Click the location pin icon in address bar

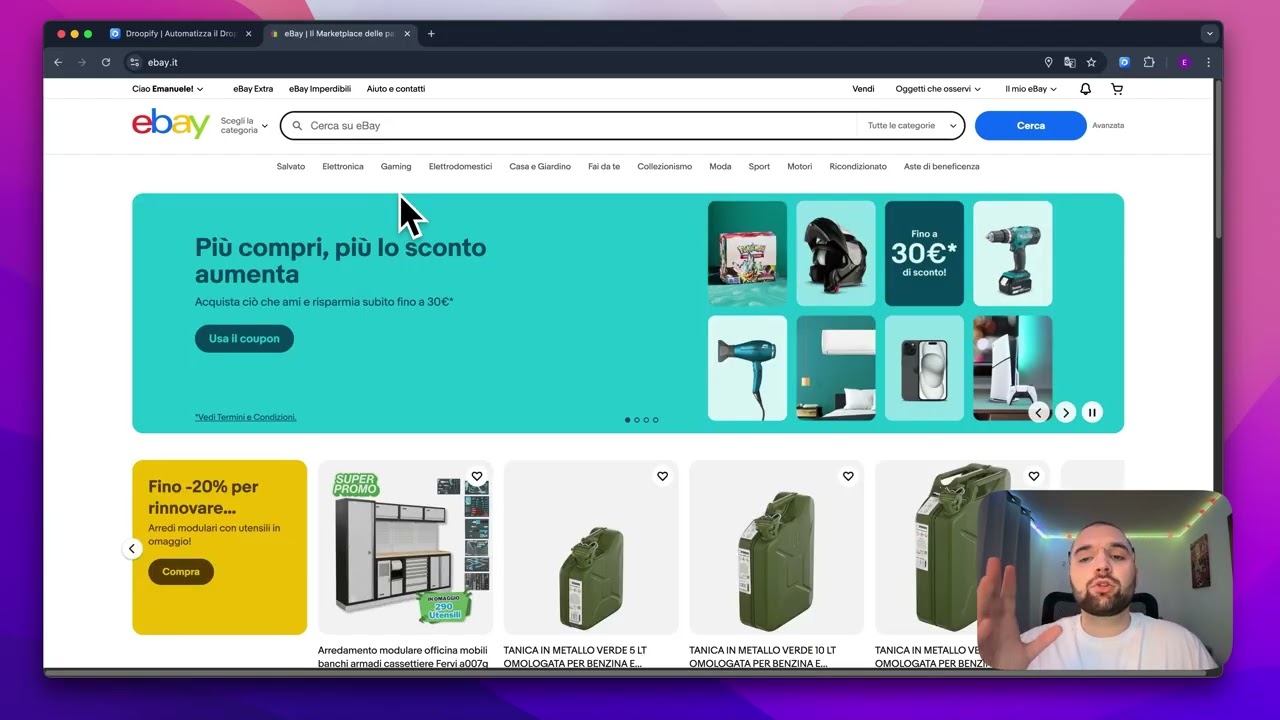click(x=1048, y=62)
